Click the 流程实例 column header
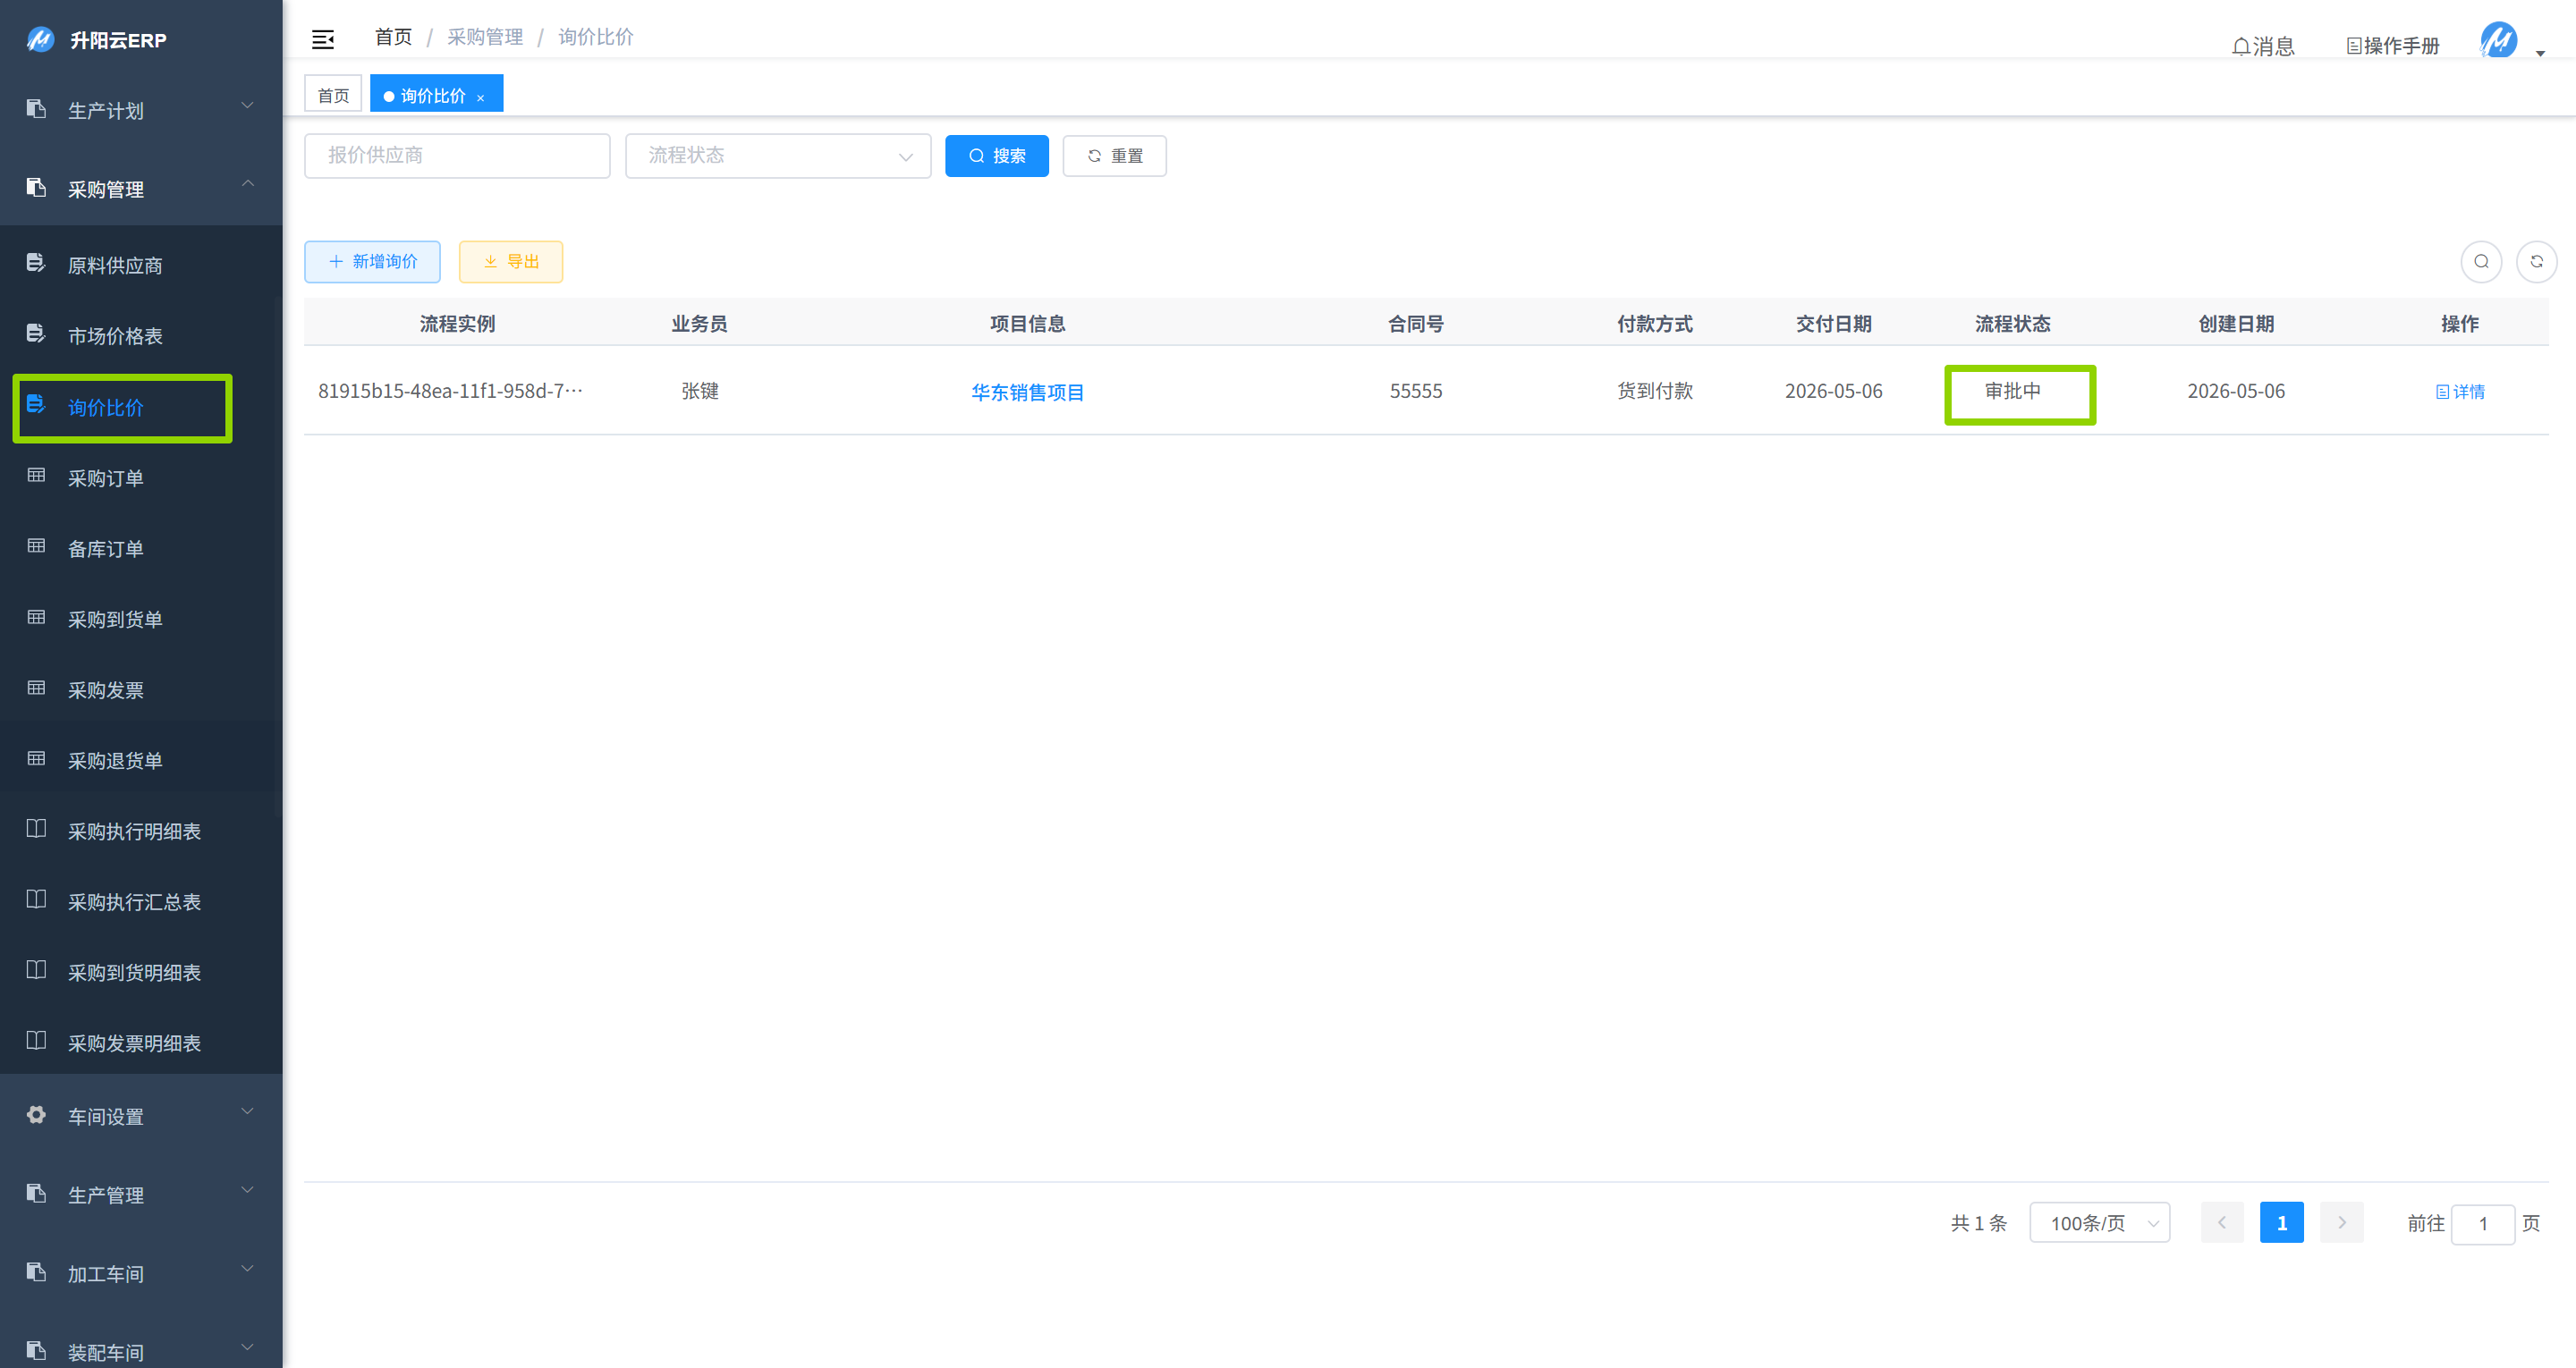The height and width of the screenshot is (1368, 2576). [x=457, y=323]
